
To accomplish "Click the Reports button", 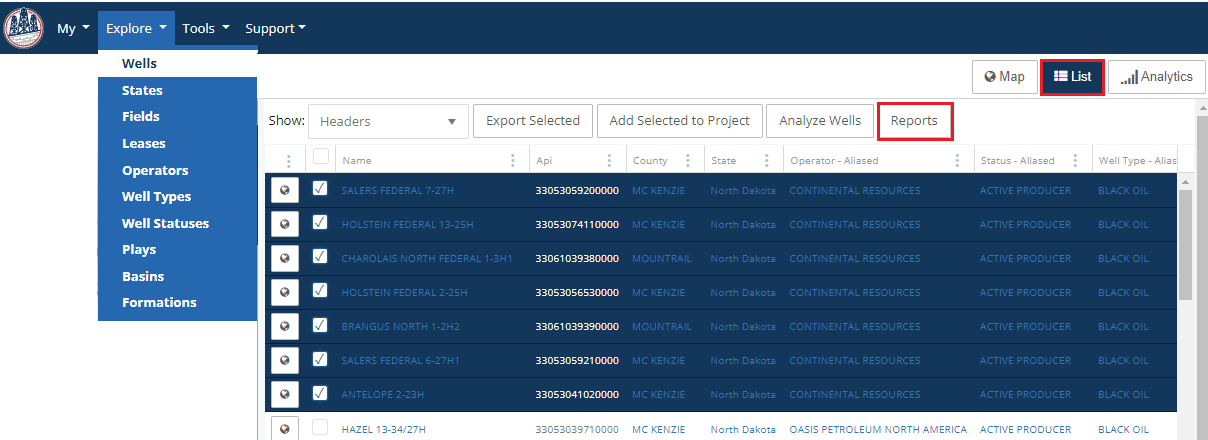I will (x=914, y=121).
